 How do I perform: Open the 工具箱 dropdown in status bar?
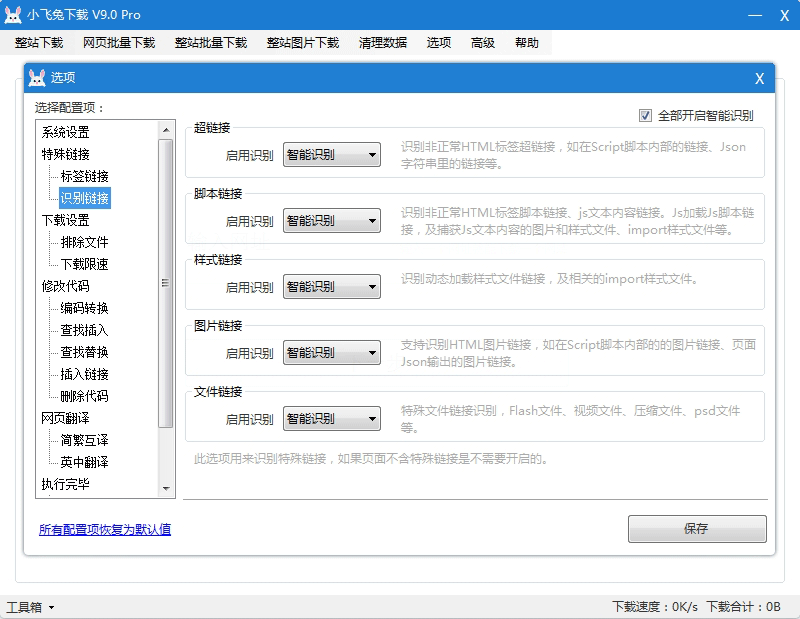click(x=30, y=607)
